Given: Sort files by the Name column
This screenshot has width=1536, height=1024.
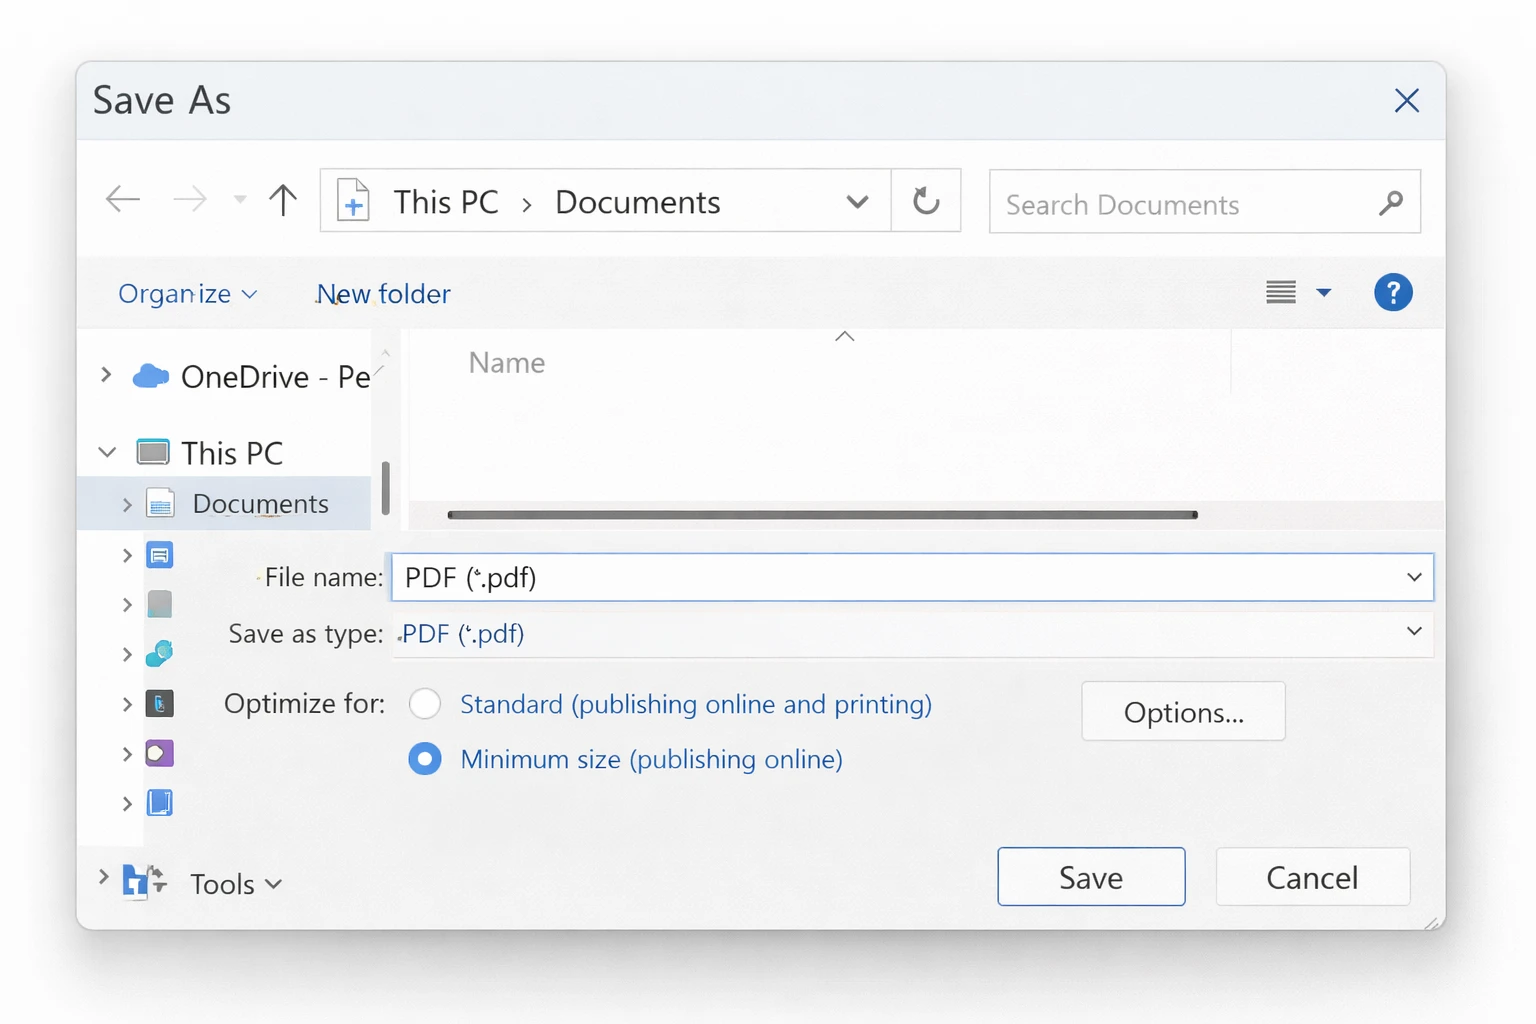Looking at the screenshot, I should click(507, 362).
